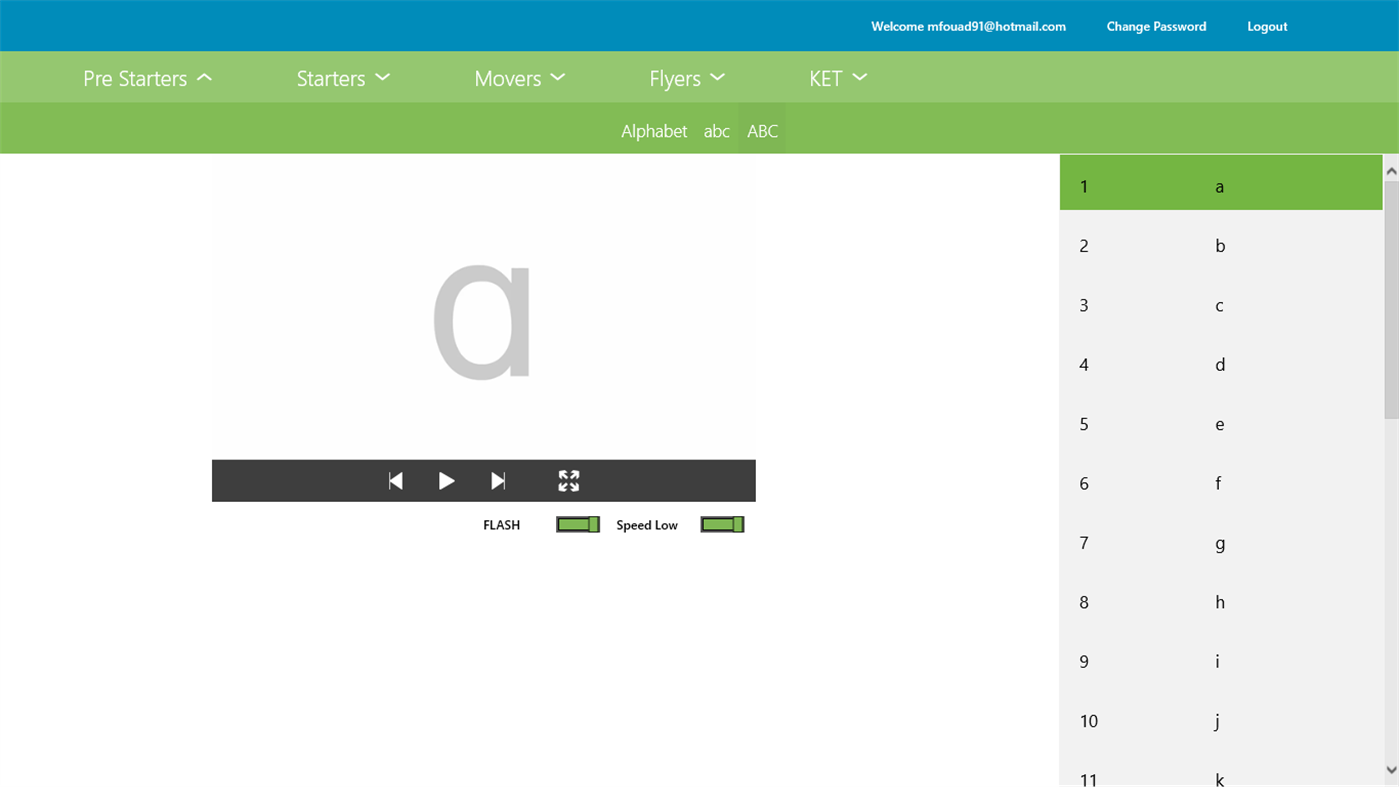This screenshot has height=787, width=1399.
Task: Open flashcard for letter 'j'
Action: click(1220, 720)
